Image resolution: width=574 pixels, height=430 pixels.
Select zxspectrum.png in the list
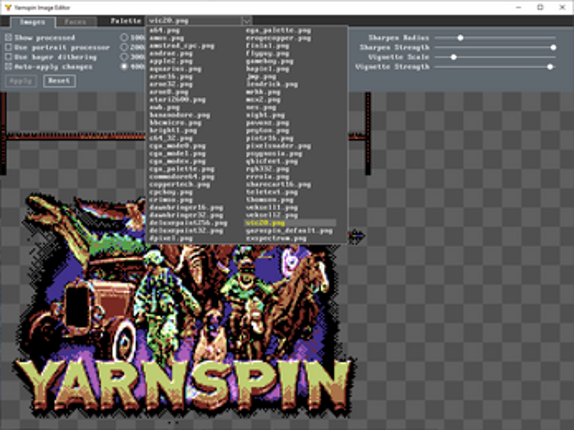click(276, 238)
